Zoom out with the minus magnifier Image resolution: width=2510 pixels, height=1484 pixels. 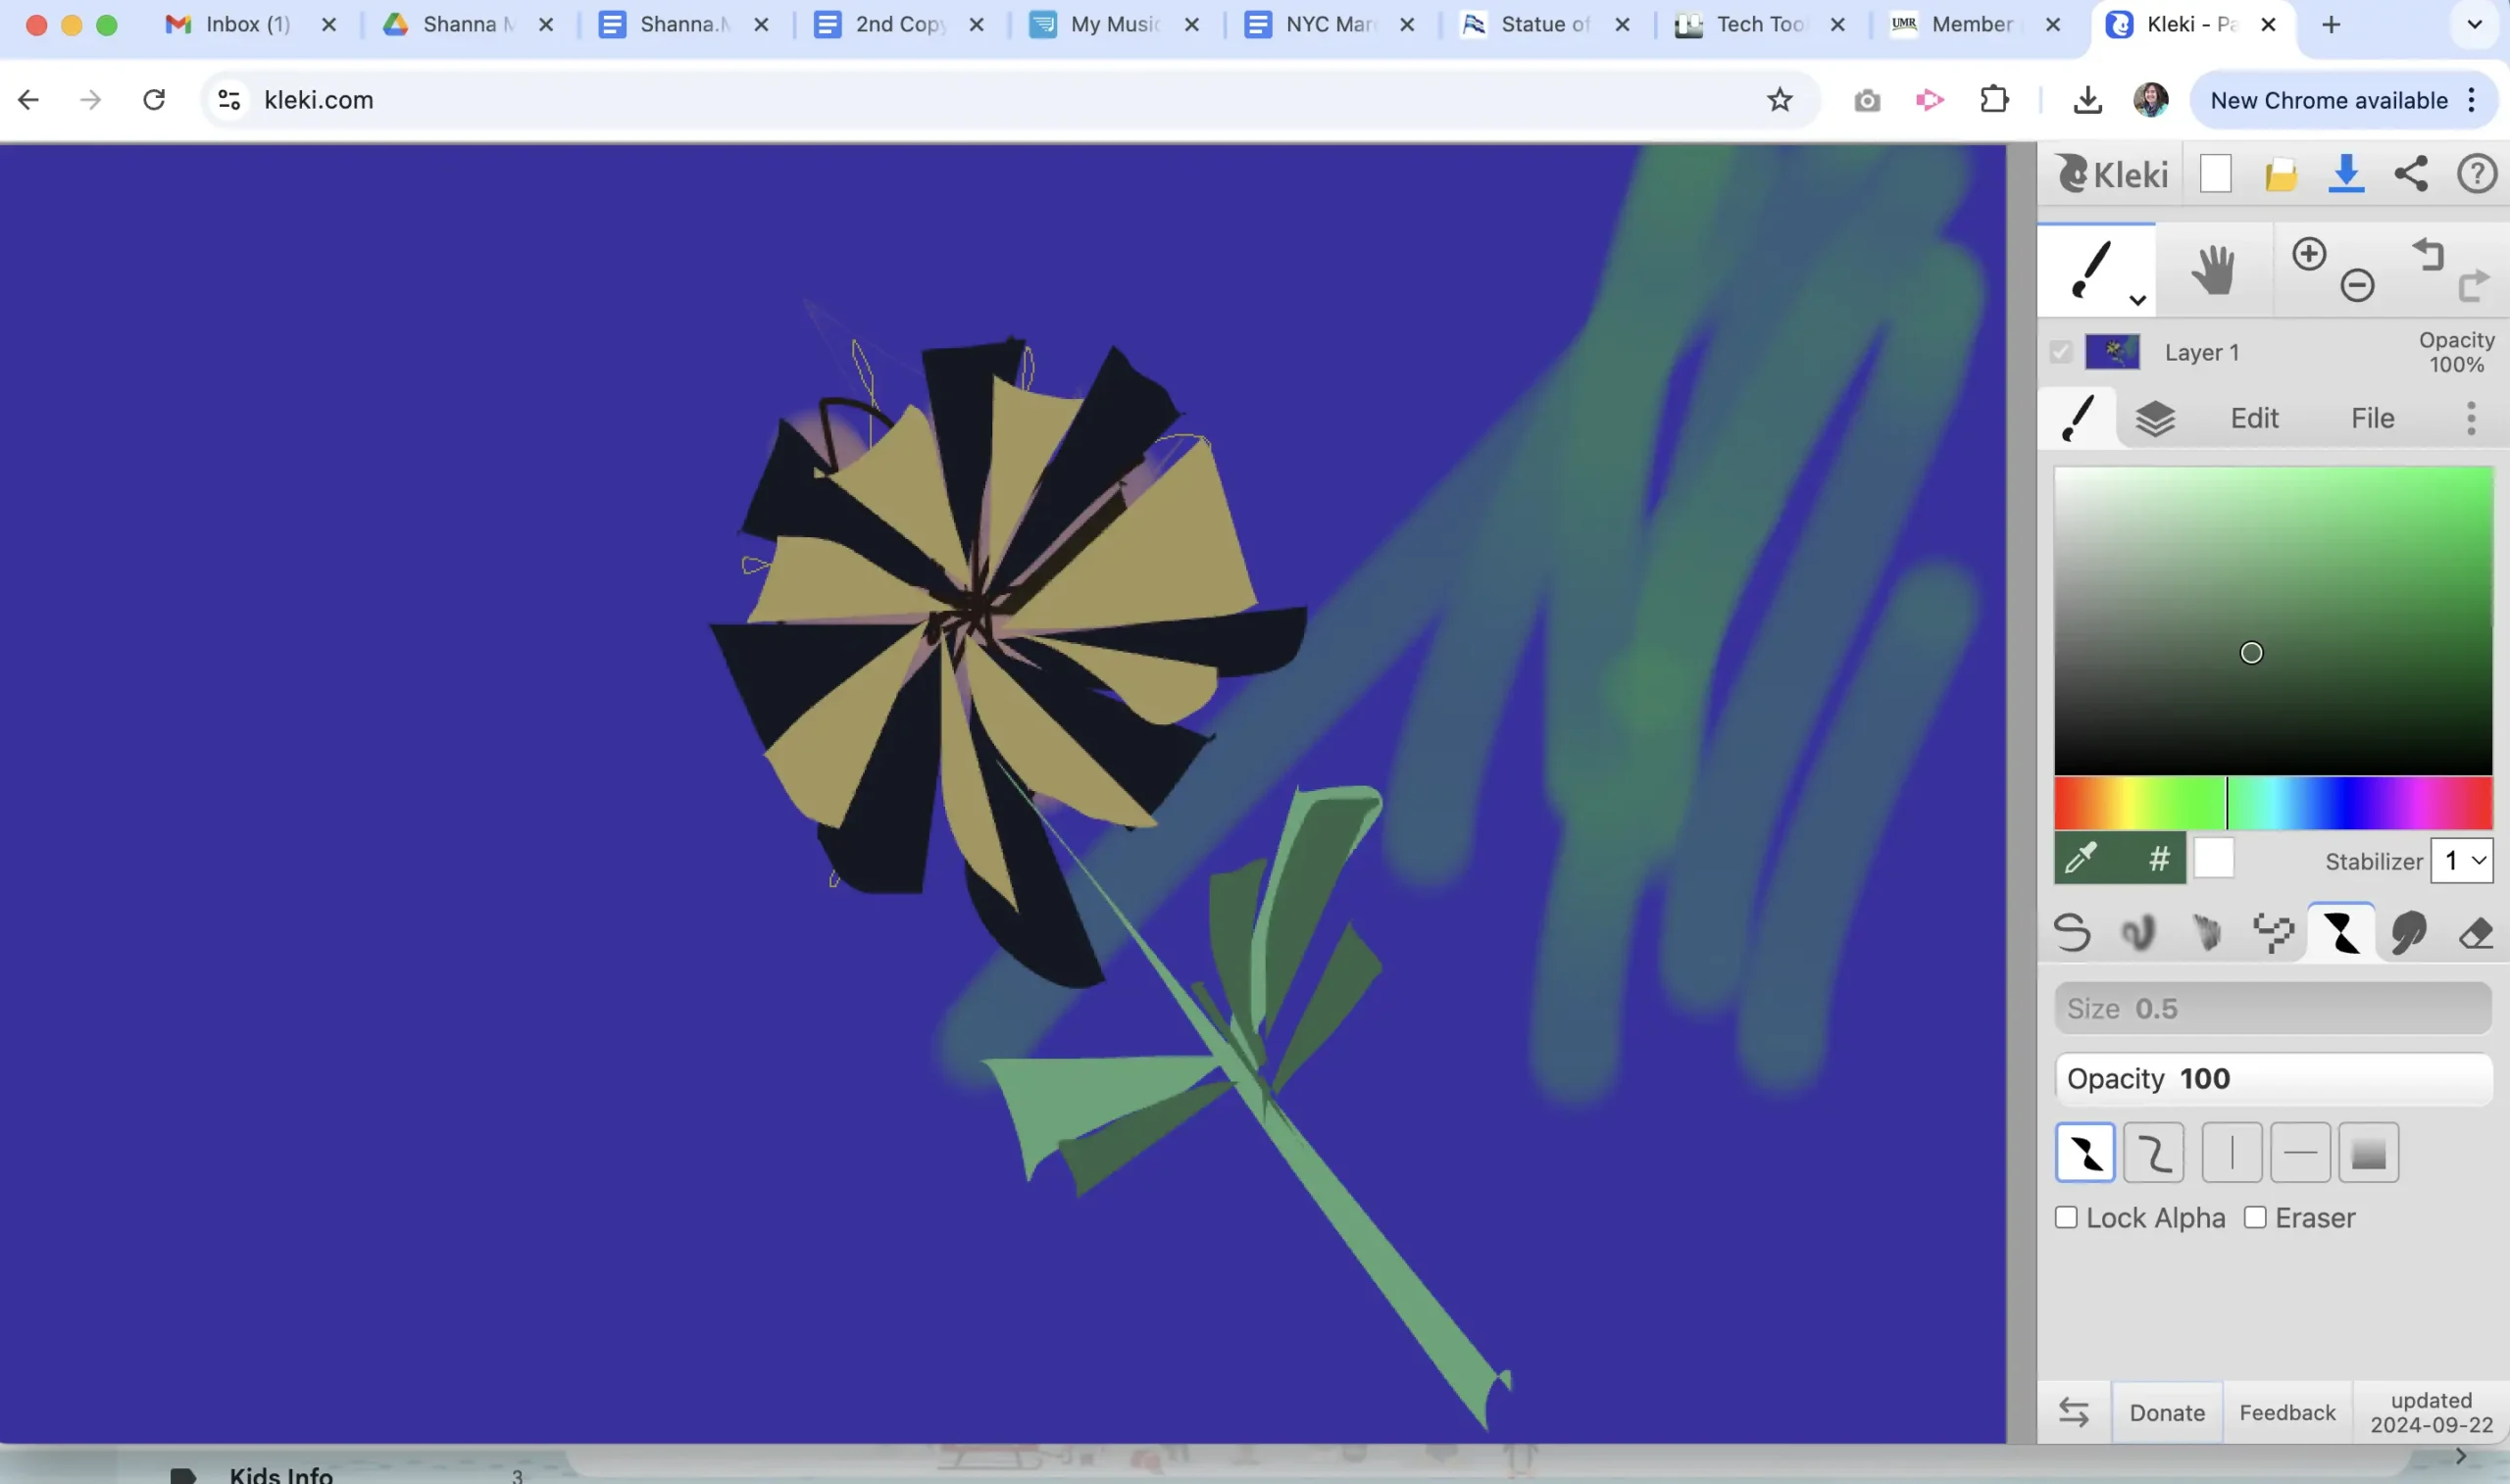2357,285
